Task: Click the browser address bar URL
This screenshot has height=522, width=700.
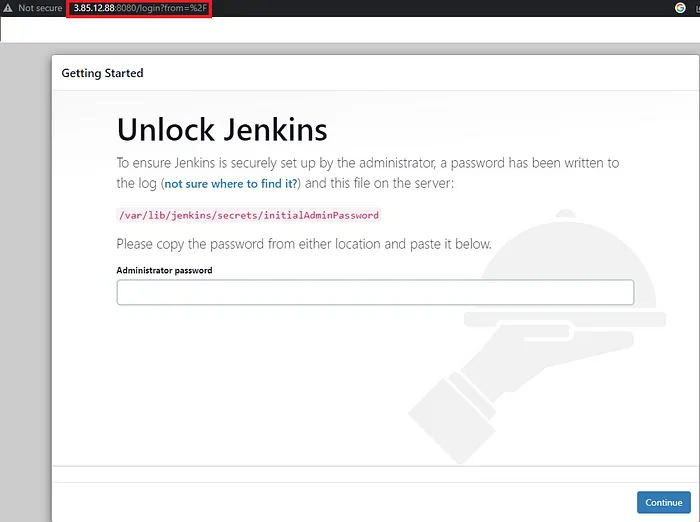Action: pos(140,8)
